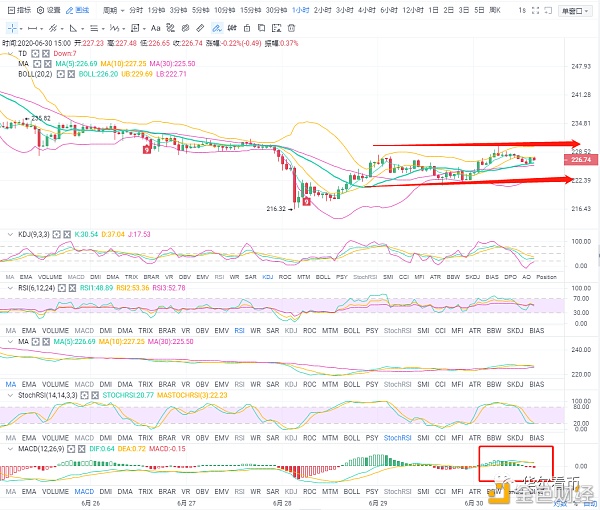Screen dimensions: 600x510
Task: Expand the crosshair tool's dropdown arrow
Action: [x=21, y=29]
